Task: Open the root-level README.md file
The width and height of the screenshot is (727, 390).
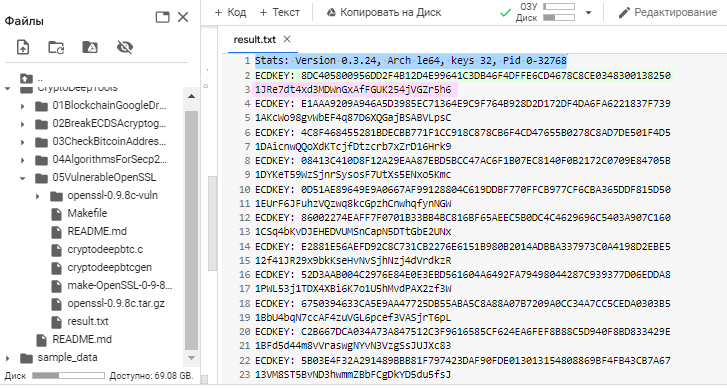Action: (x=74, y=339)
